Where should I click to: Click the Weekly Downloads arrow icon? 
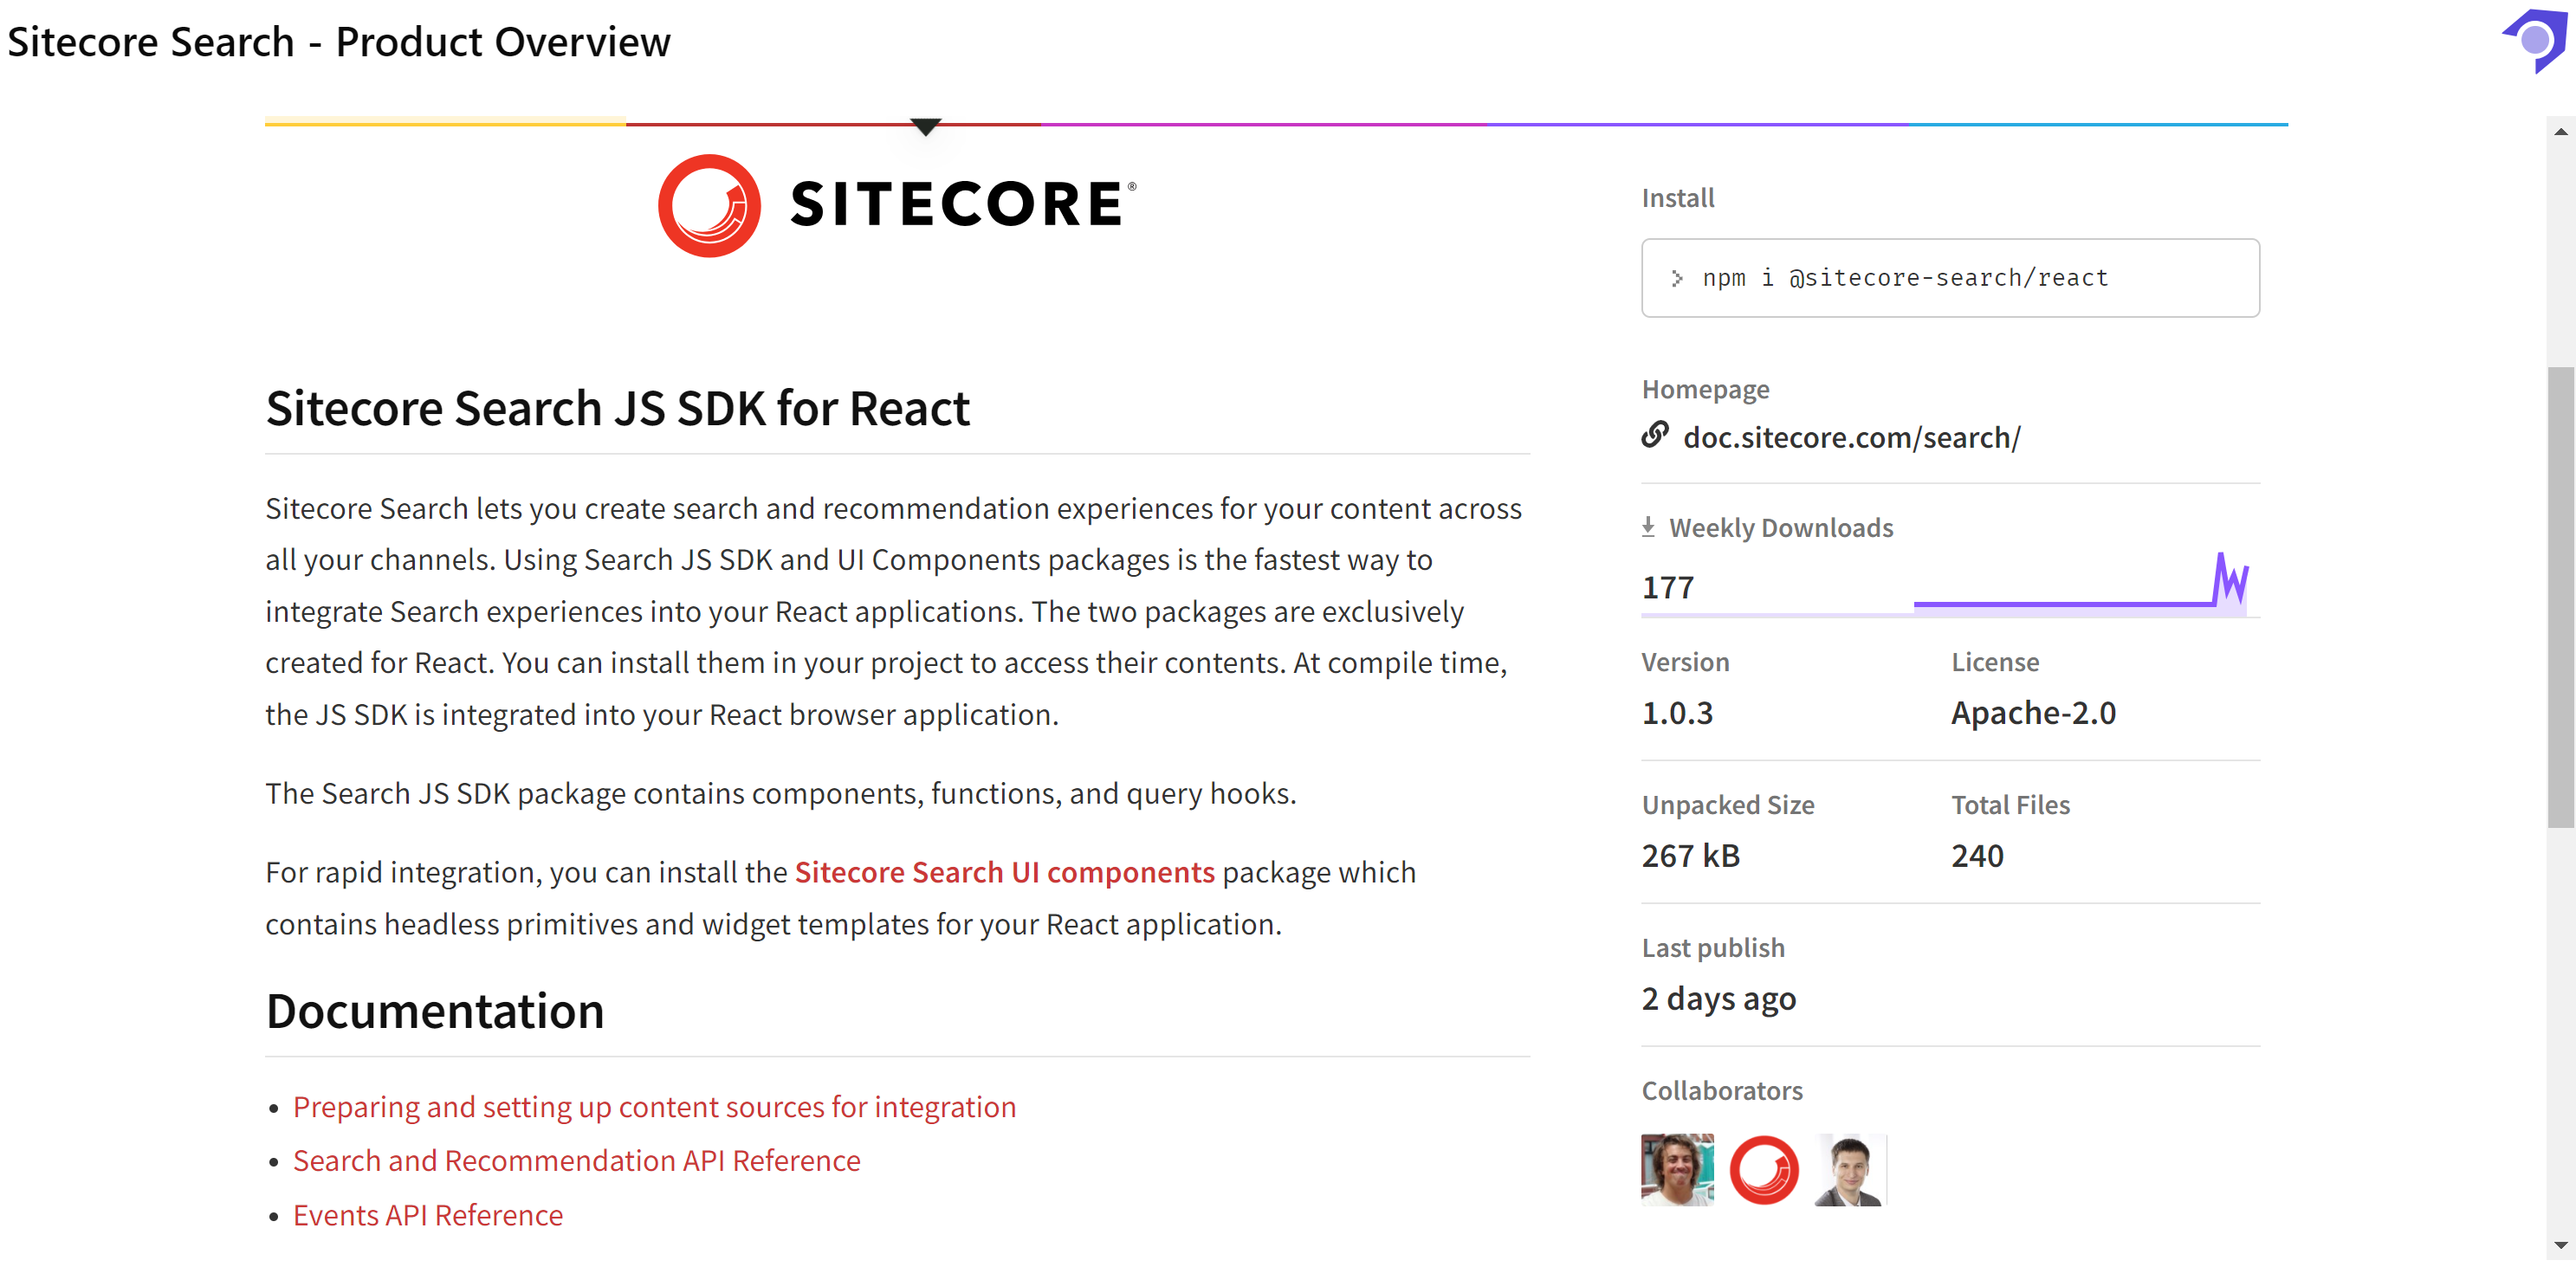(1648, 527)
